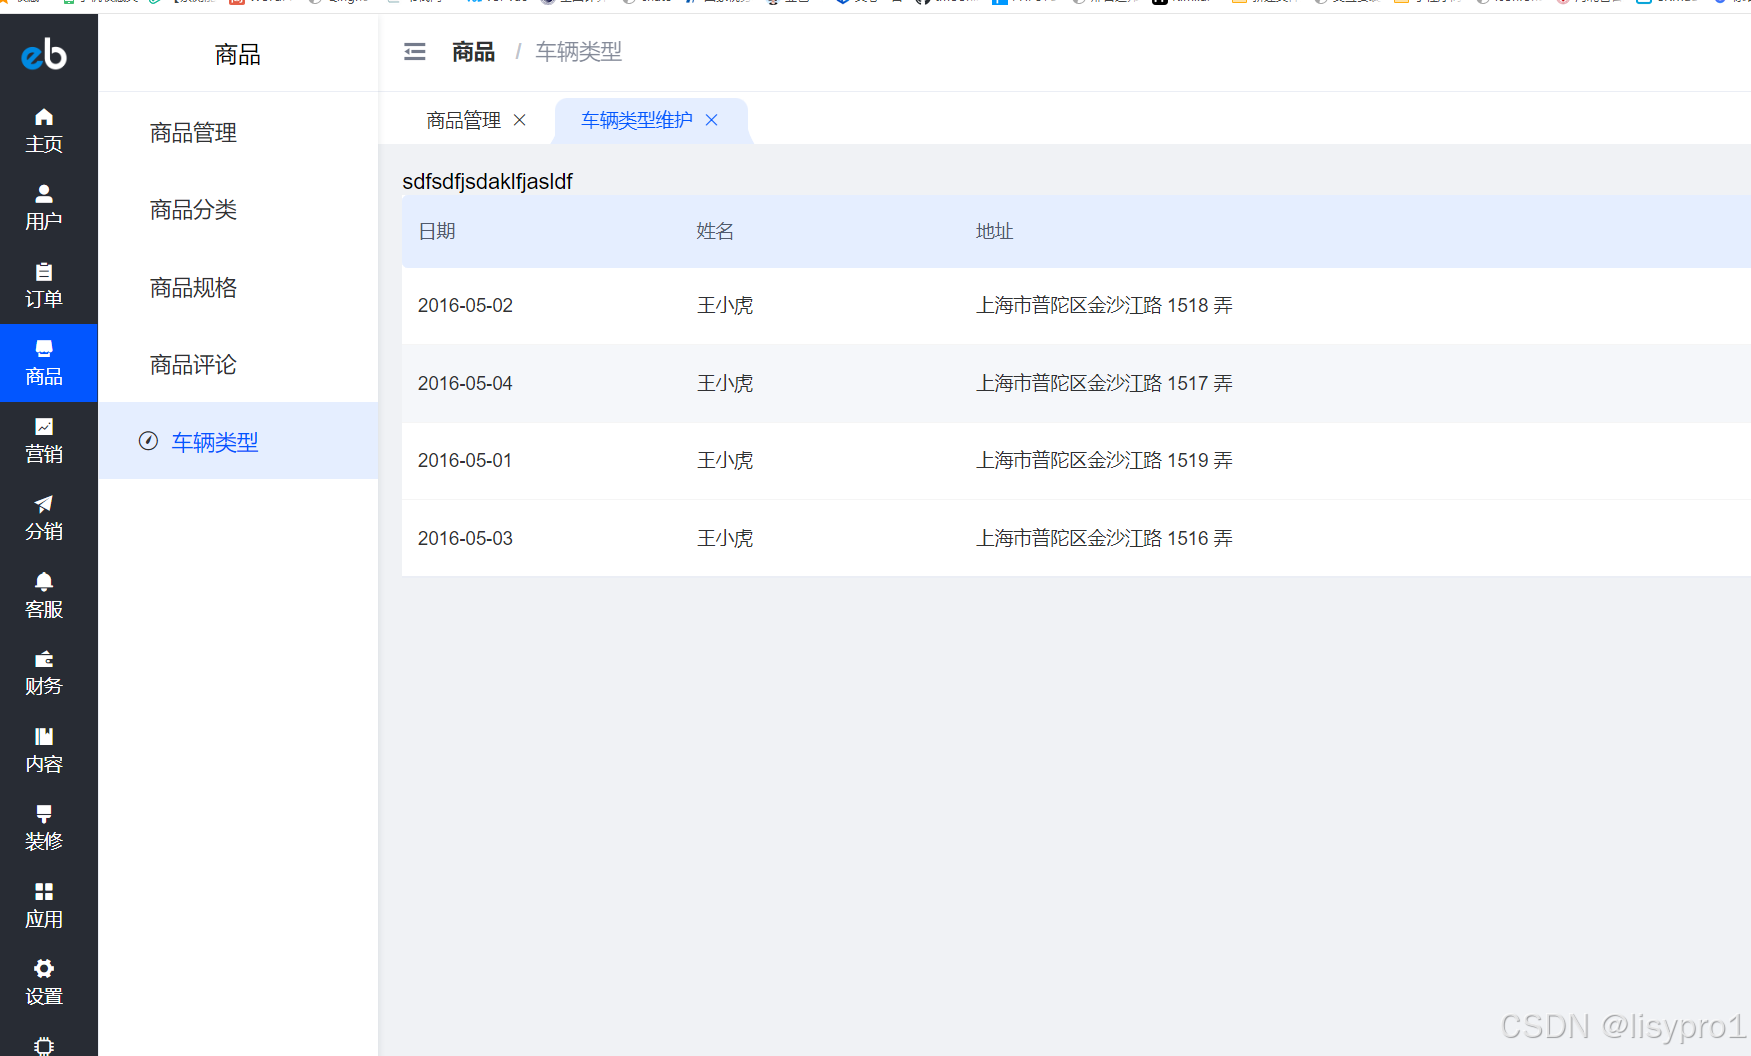Open 商品分类 from the menu
The image size is (1751, 1056).
tap(192, 210)
